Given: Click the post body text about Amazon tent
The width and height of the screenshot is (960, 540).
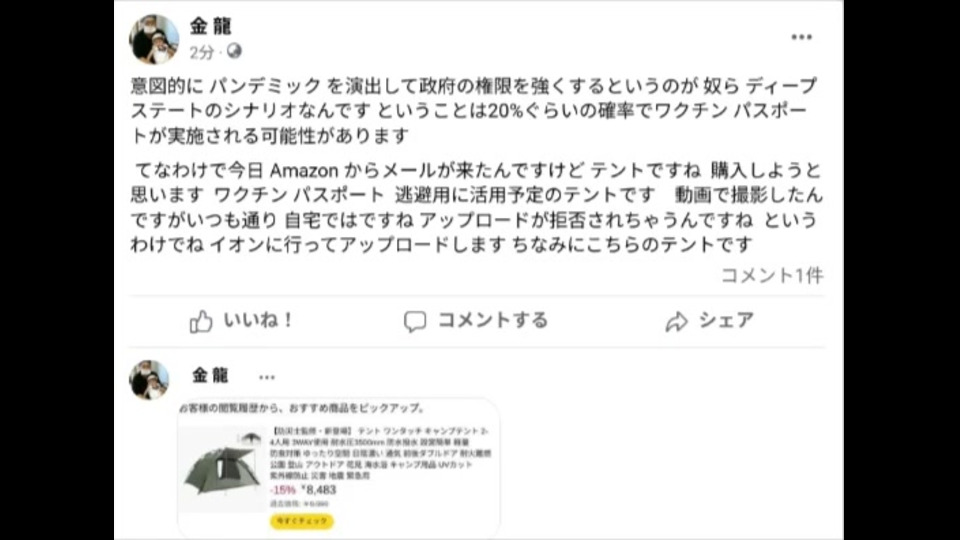Looking at the screenshot, I should [476, 208].
